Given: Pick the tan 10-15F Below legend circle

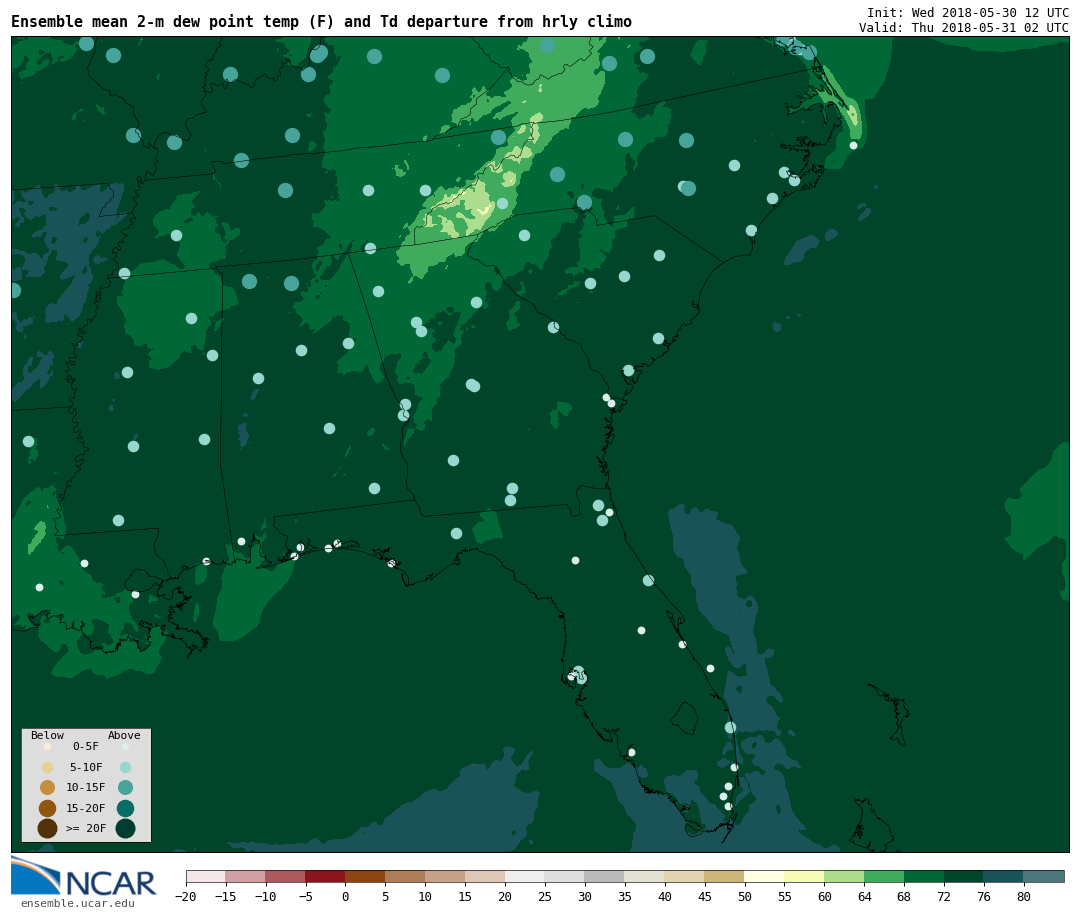Looking at the screenshot, I should click(x=47, y=787).
